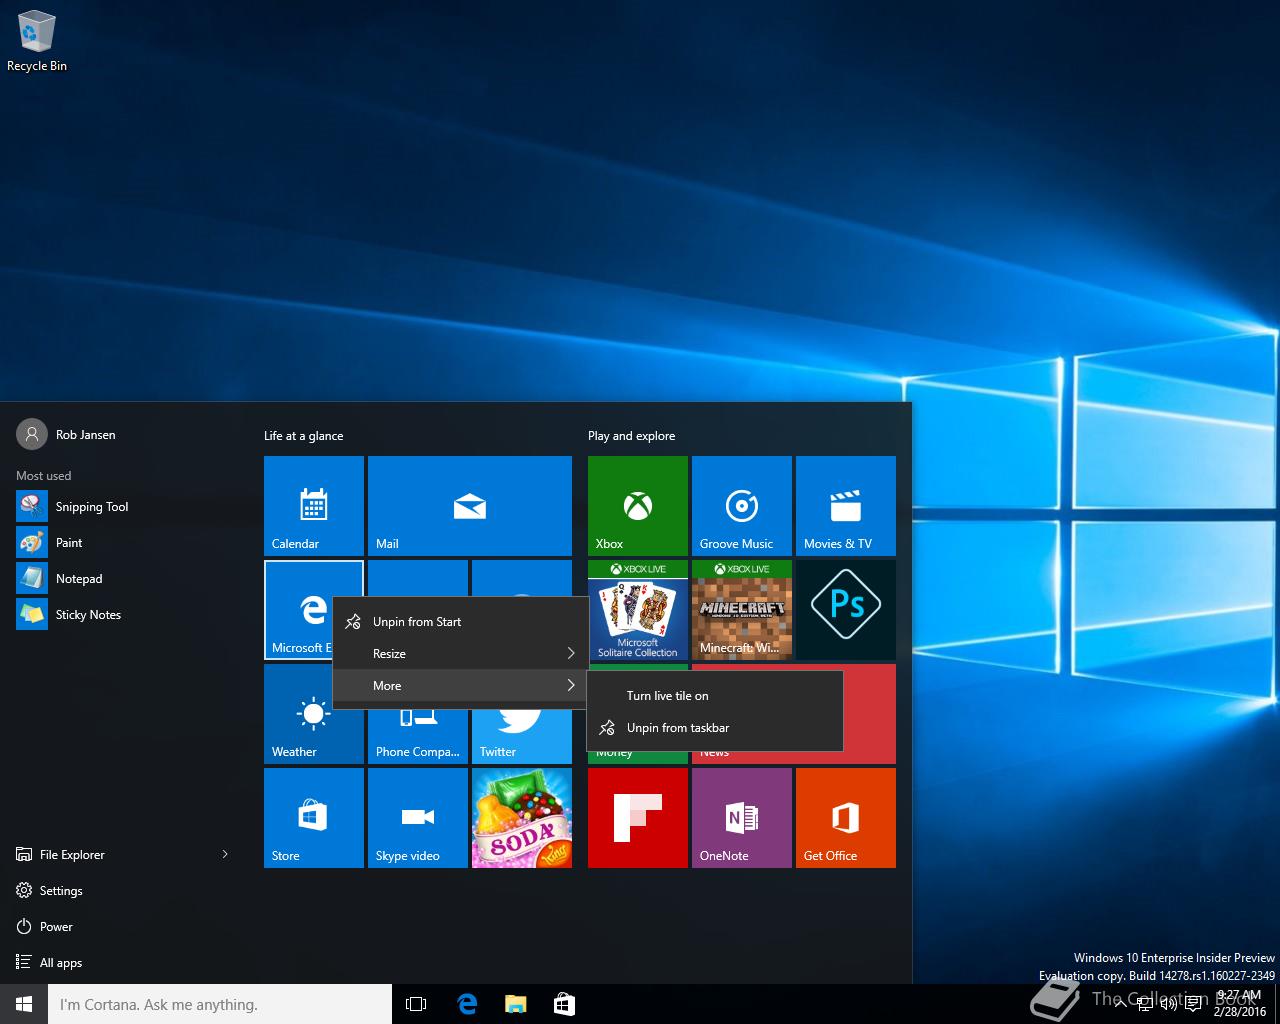Open Settings from Start menu
Screen dimensions: 1280x1024
(61, 891)
